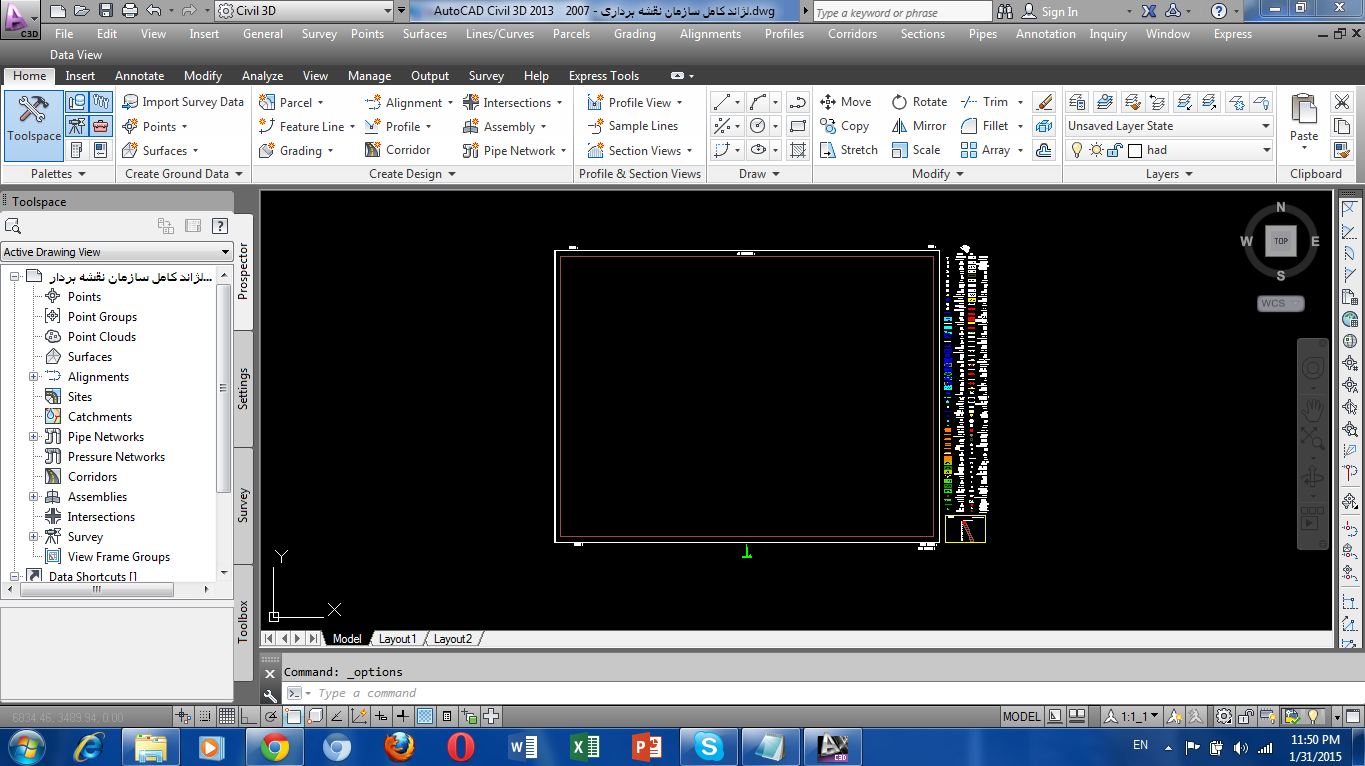
Task: Click the Cut icon in Clipboard panel
Action: coord(1342,102)
